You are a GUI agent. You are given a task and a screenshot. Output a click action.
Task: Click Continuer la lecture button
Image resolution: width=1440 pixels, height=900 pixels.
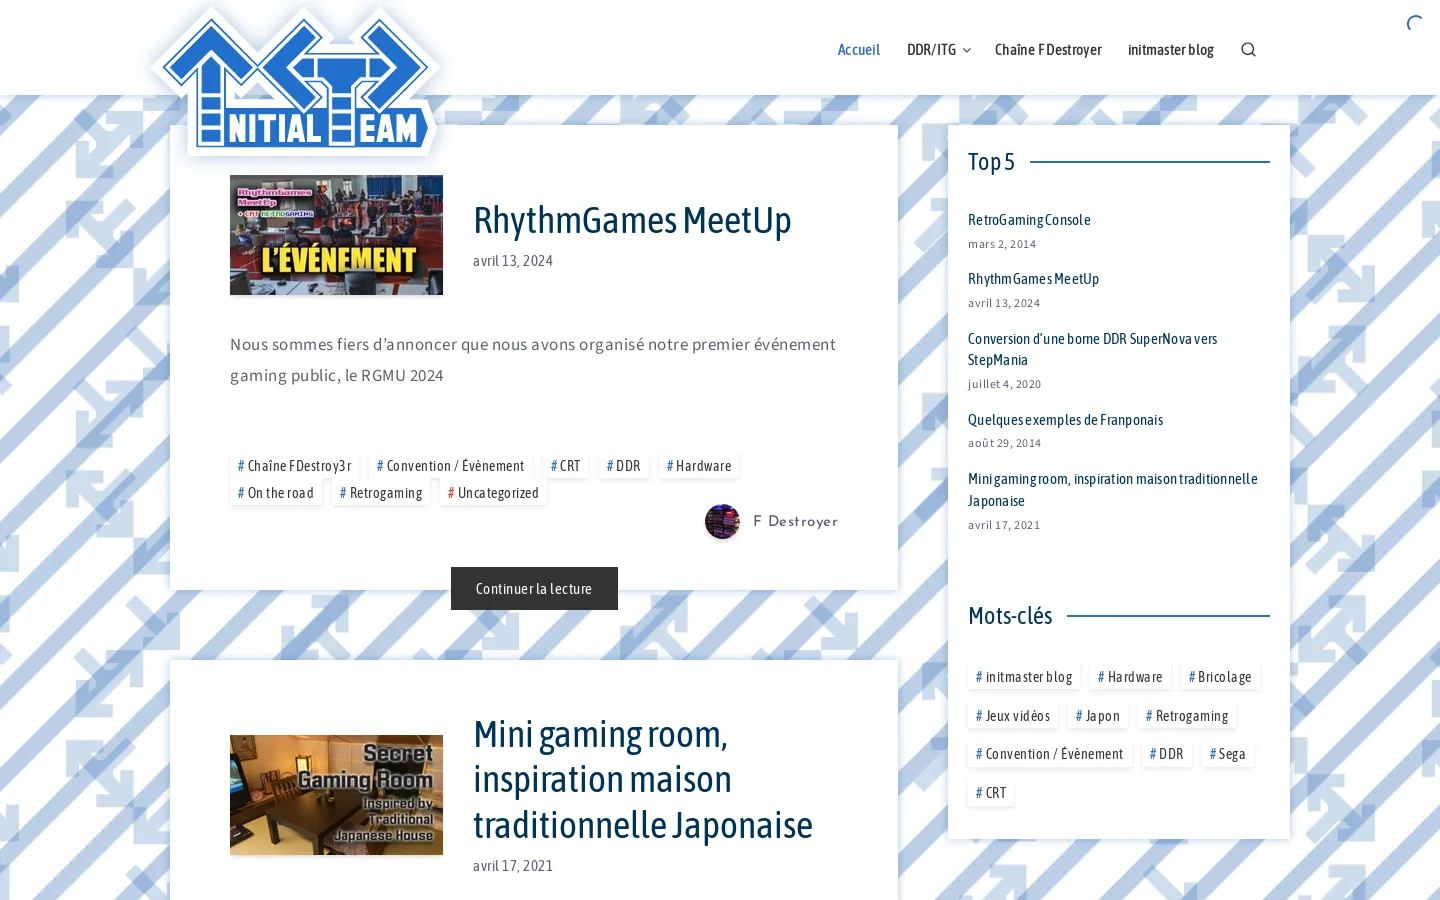click(x=534, y=589)
